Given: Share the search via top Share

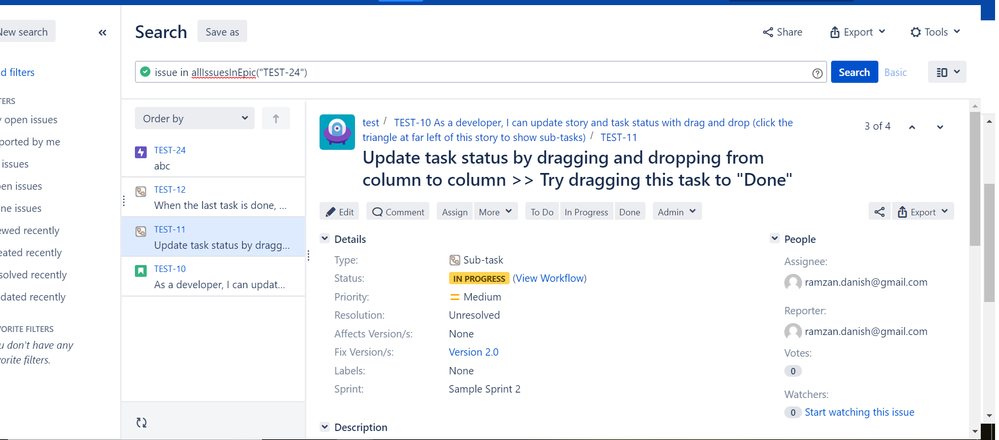Looking at the screenshot, I should [x=782, y=32].
